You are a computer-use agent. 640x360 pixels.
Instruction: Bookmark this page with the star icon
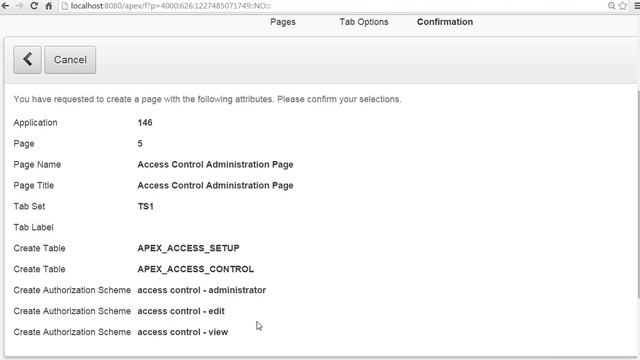coord(622,6)
